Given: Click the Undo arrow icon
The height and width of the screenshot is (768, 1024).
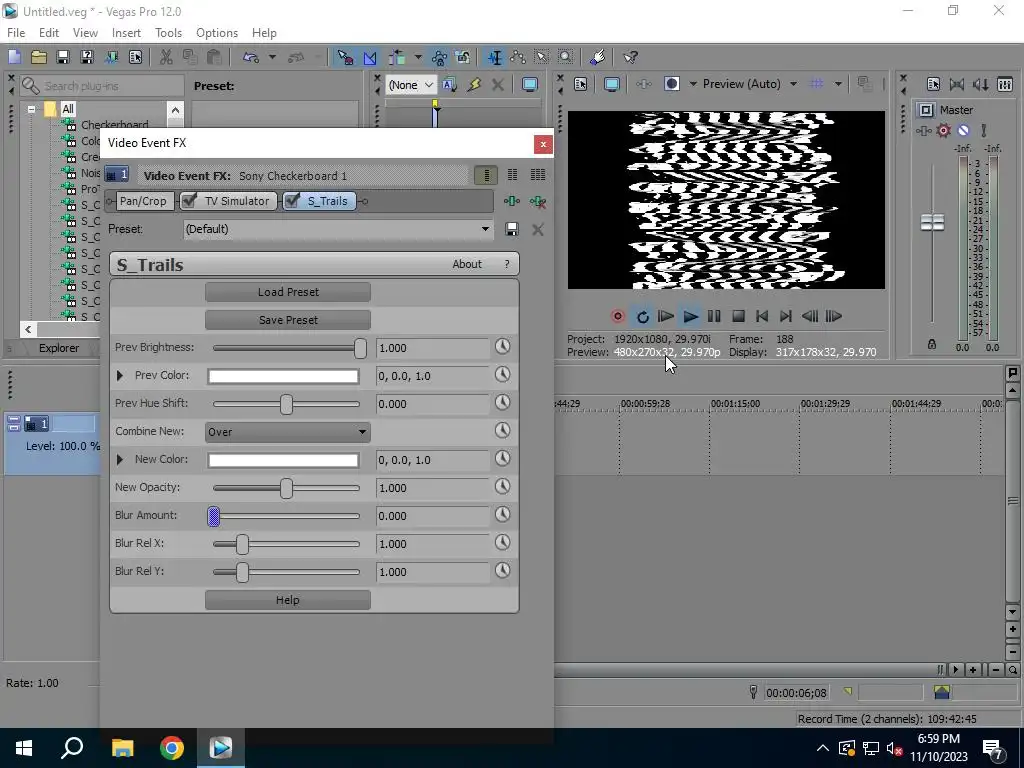Looking at the screenshot, I should 251,57.
